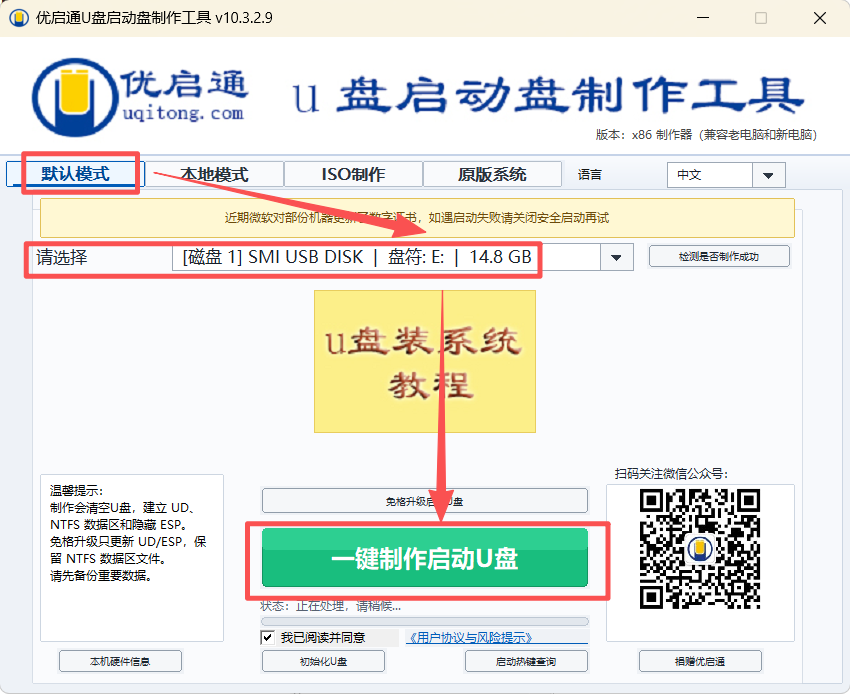The height and width of the screenshot is (694, 850).
Task: Close the 优启通 window
Action: [820, 18]
